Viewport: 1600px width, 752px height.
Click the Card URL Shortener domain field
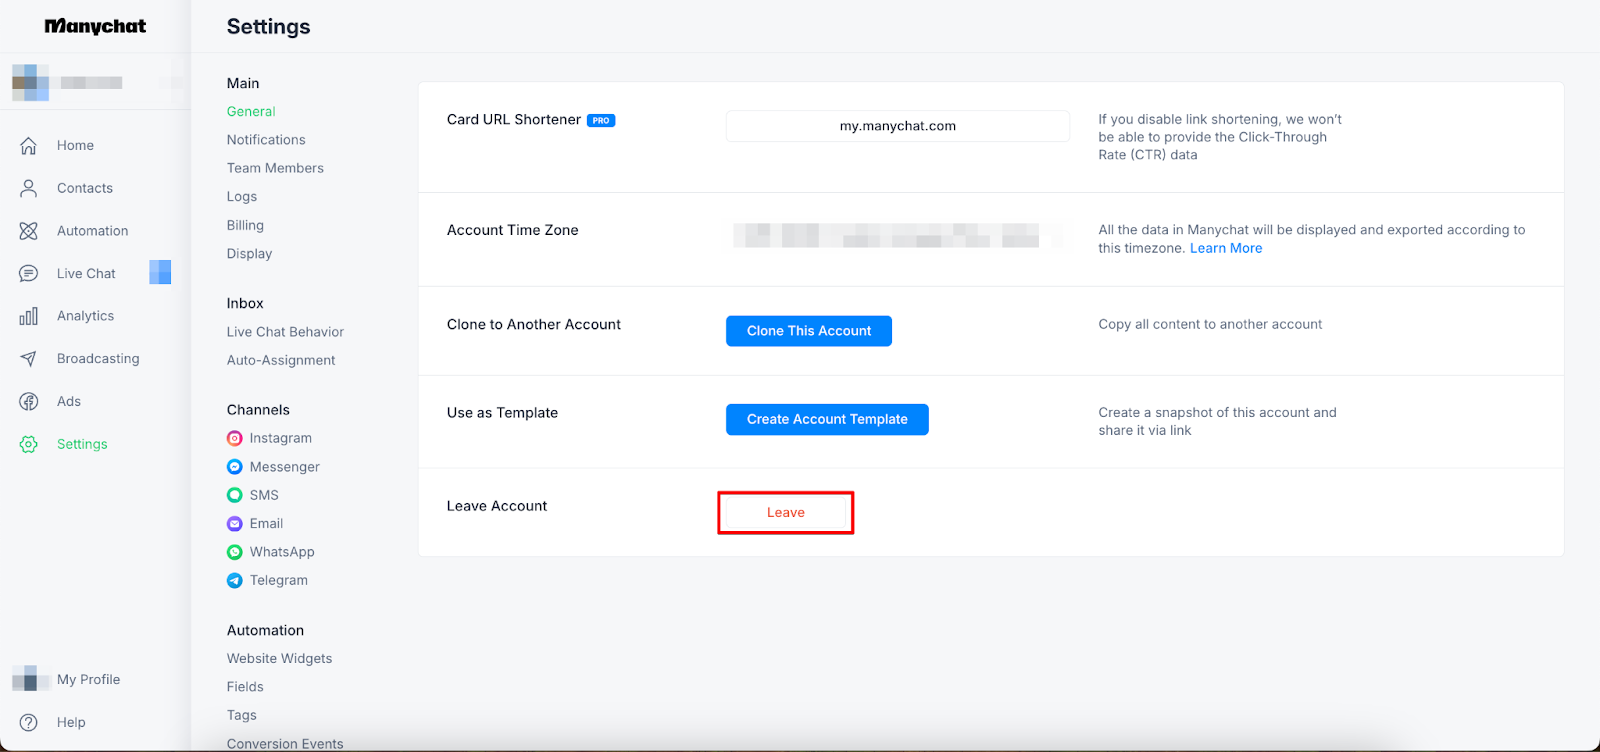897,126
